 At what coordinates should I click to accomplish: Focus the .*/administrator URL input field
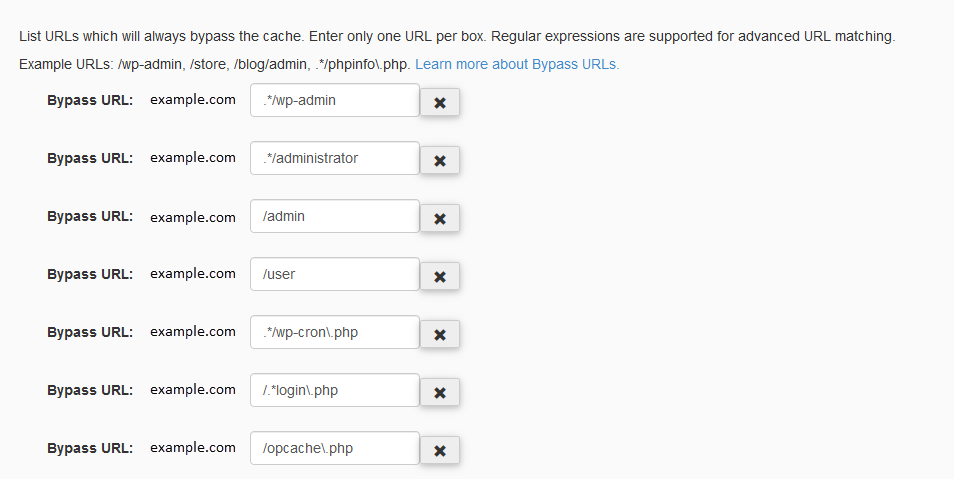tap(334, 158)
